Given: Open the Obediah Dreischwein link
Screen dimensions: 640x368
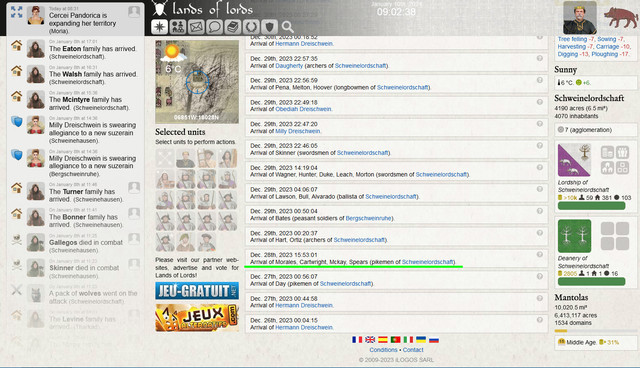Looking at the screenshot, I should tap(303, 109).
